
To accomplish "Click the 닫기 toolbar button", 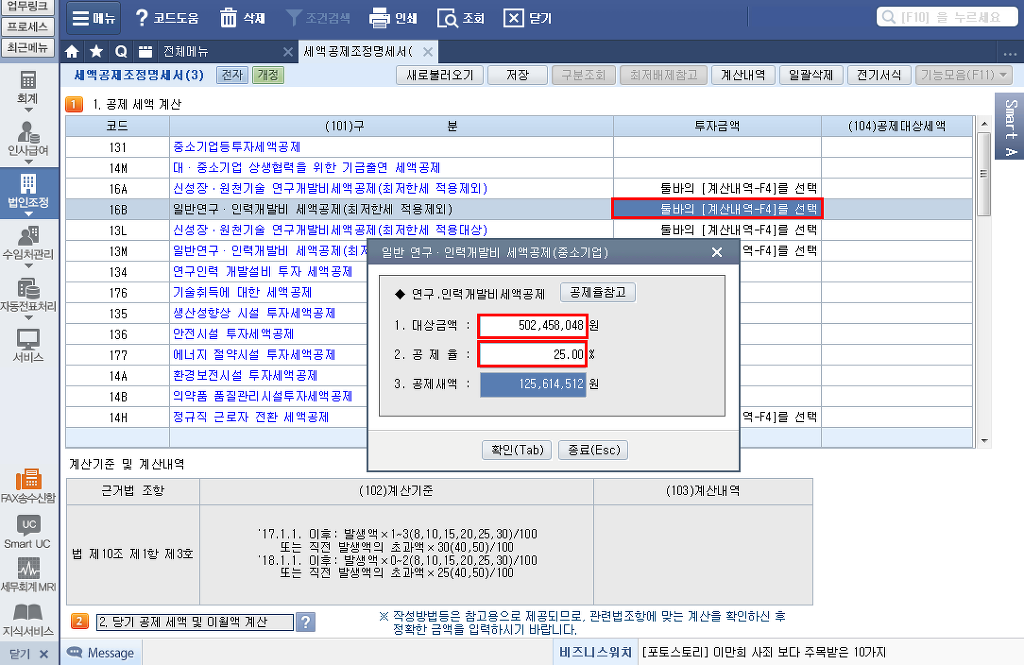I will pos(528,18).
